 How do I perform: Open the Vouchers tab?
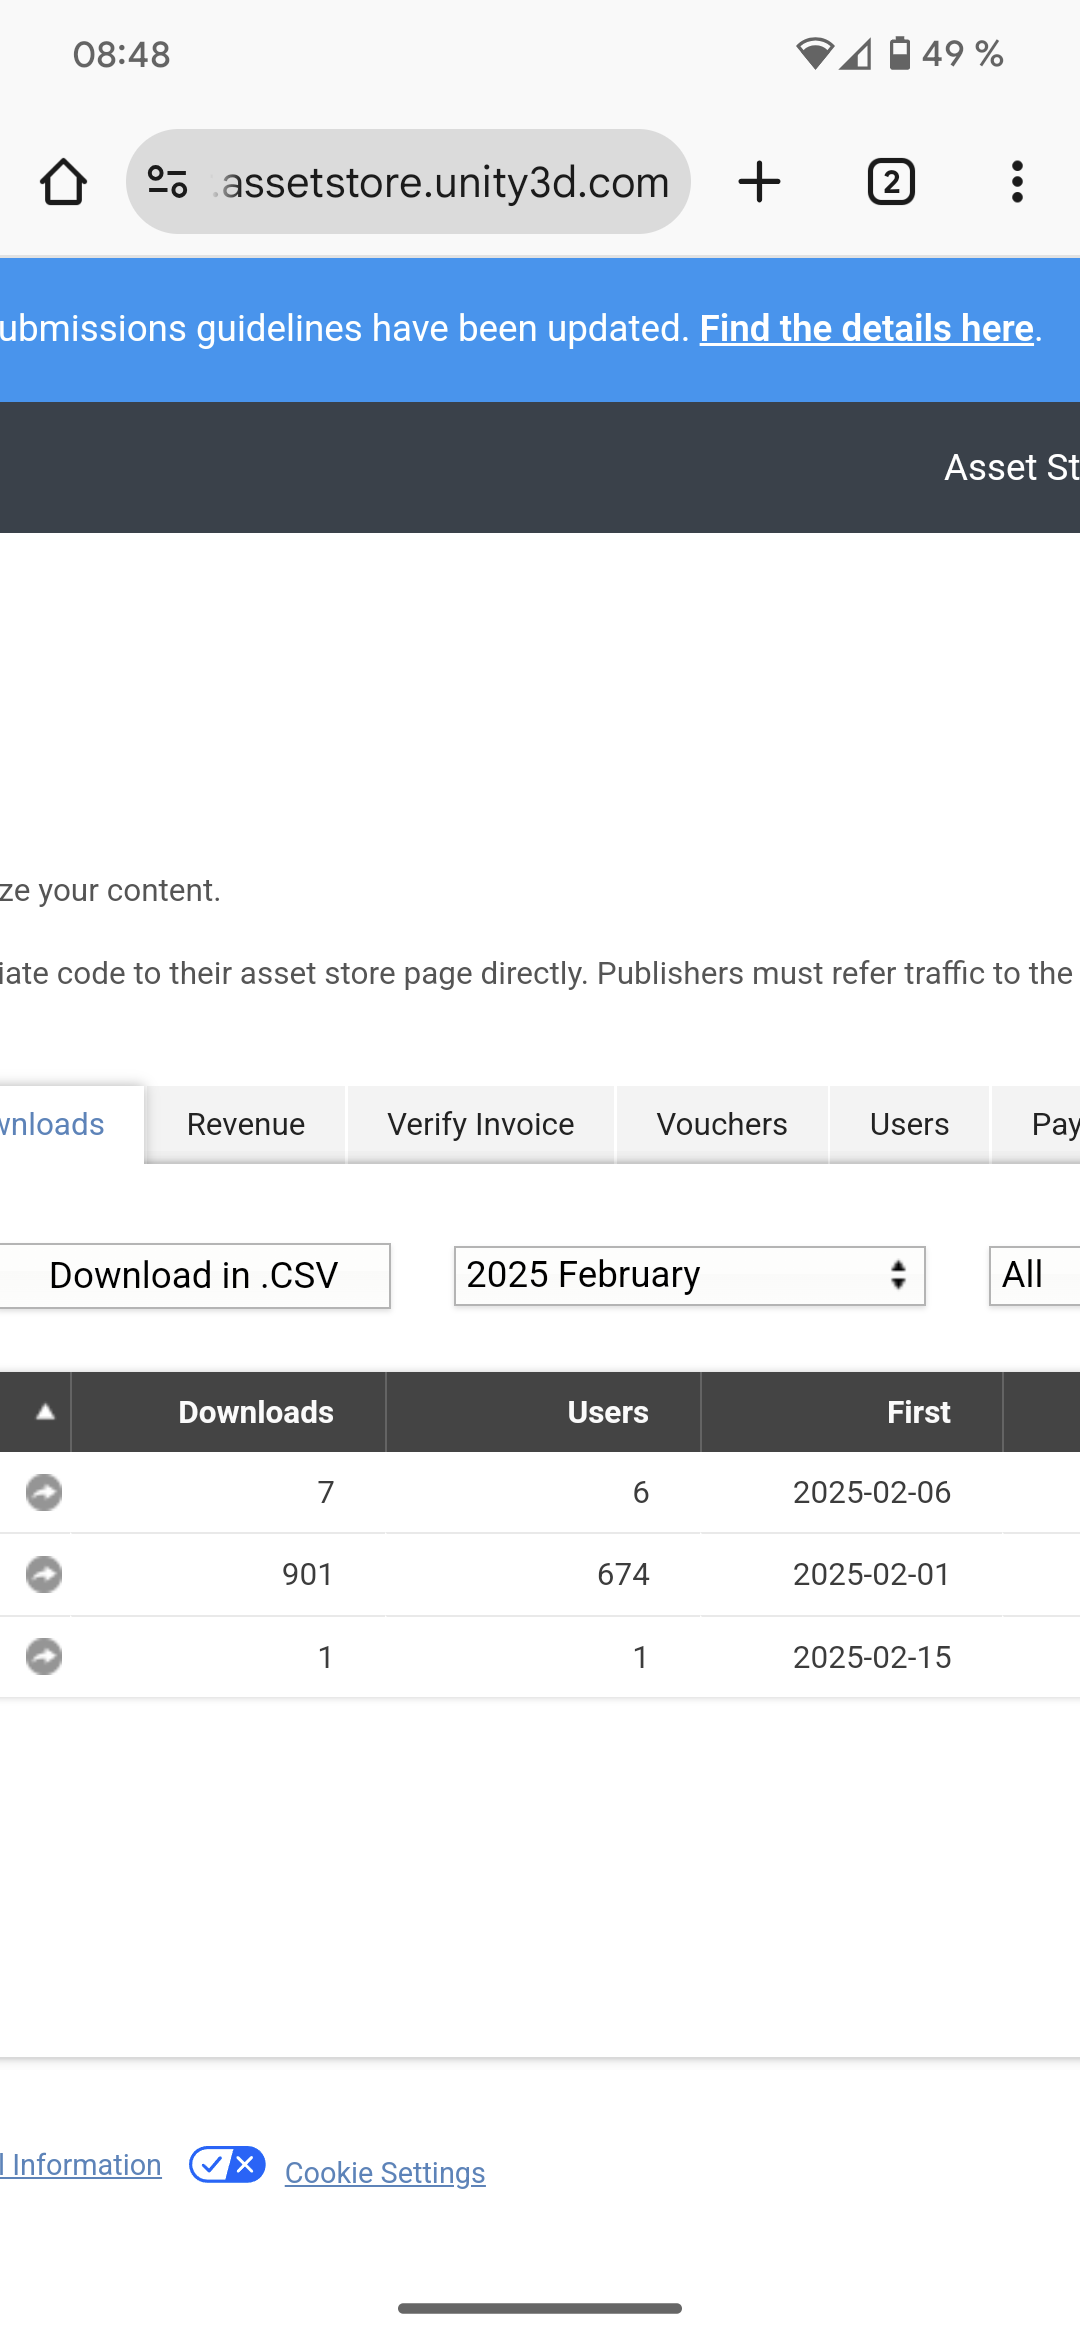point(722,1124)
